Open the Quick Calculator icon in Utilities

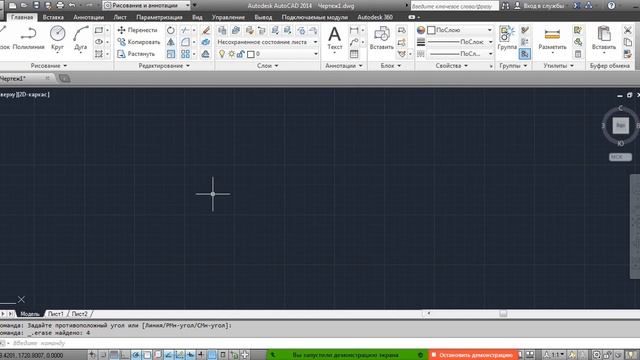click(x=578, y=54)
